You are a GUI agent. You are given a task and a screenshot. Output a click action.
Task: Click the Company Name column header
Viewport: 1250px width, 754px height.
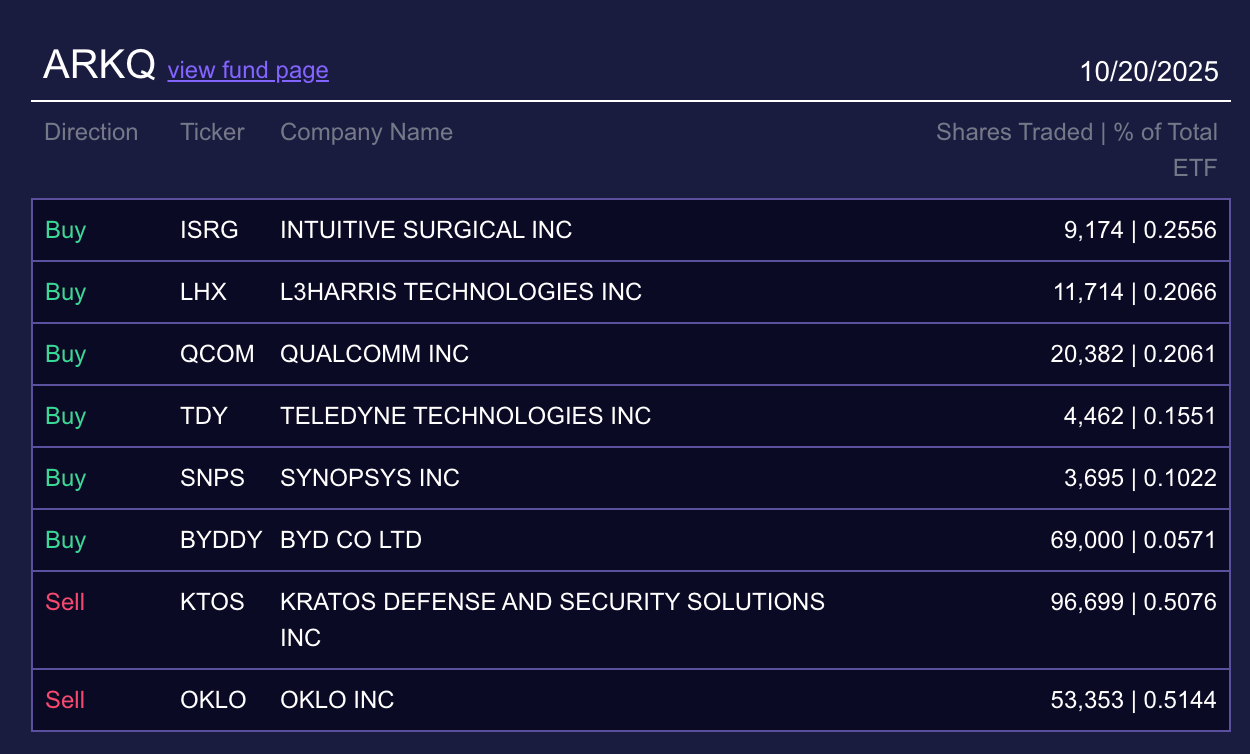point(366,132)
